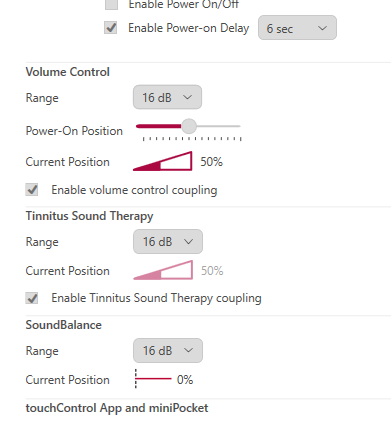Image resolution: width=391 pixels, height=428 pixels.
Task: Expand the Tinnitus Sound Therapy Range dropdown
Action: [168, 241]
